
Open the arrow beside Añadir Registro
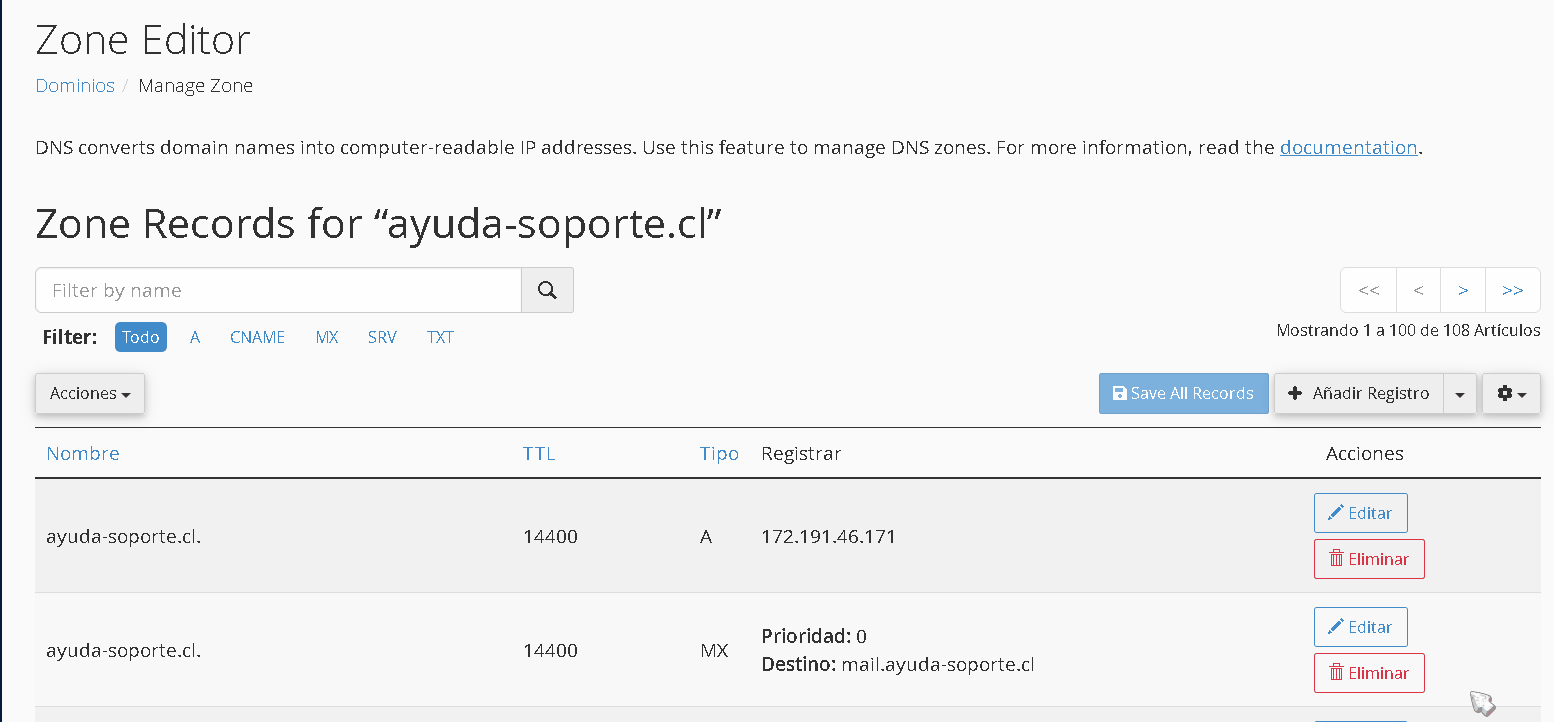click(x=1460, y=393)
